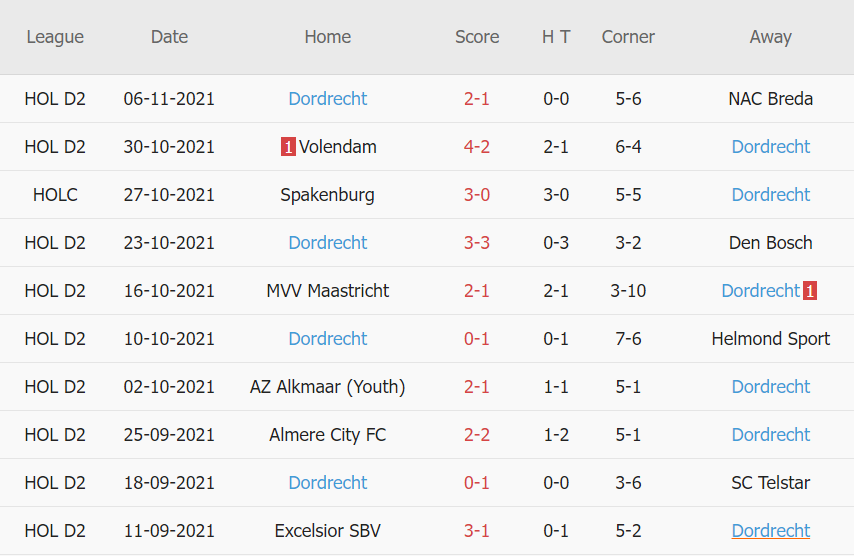Select the Excelsior SBV team name
Image resolution: width=854 pixels, height=556 pixels.
(x=327, y=531)
